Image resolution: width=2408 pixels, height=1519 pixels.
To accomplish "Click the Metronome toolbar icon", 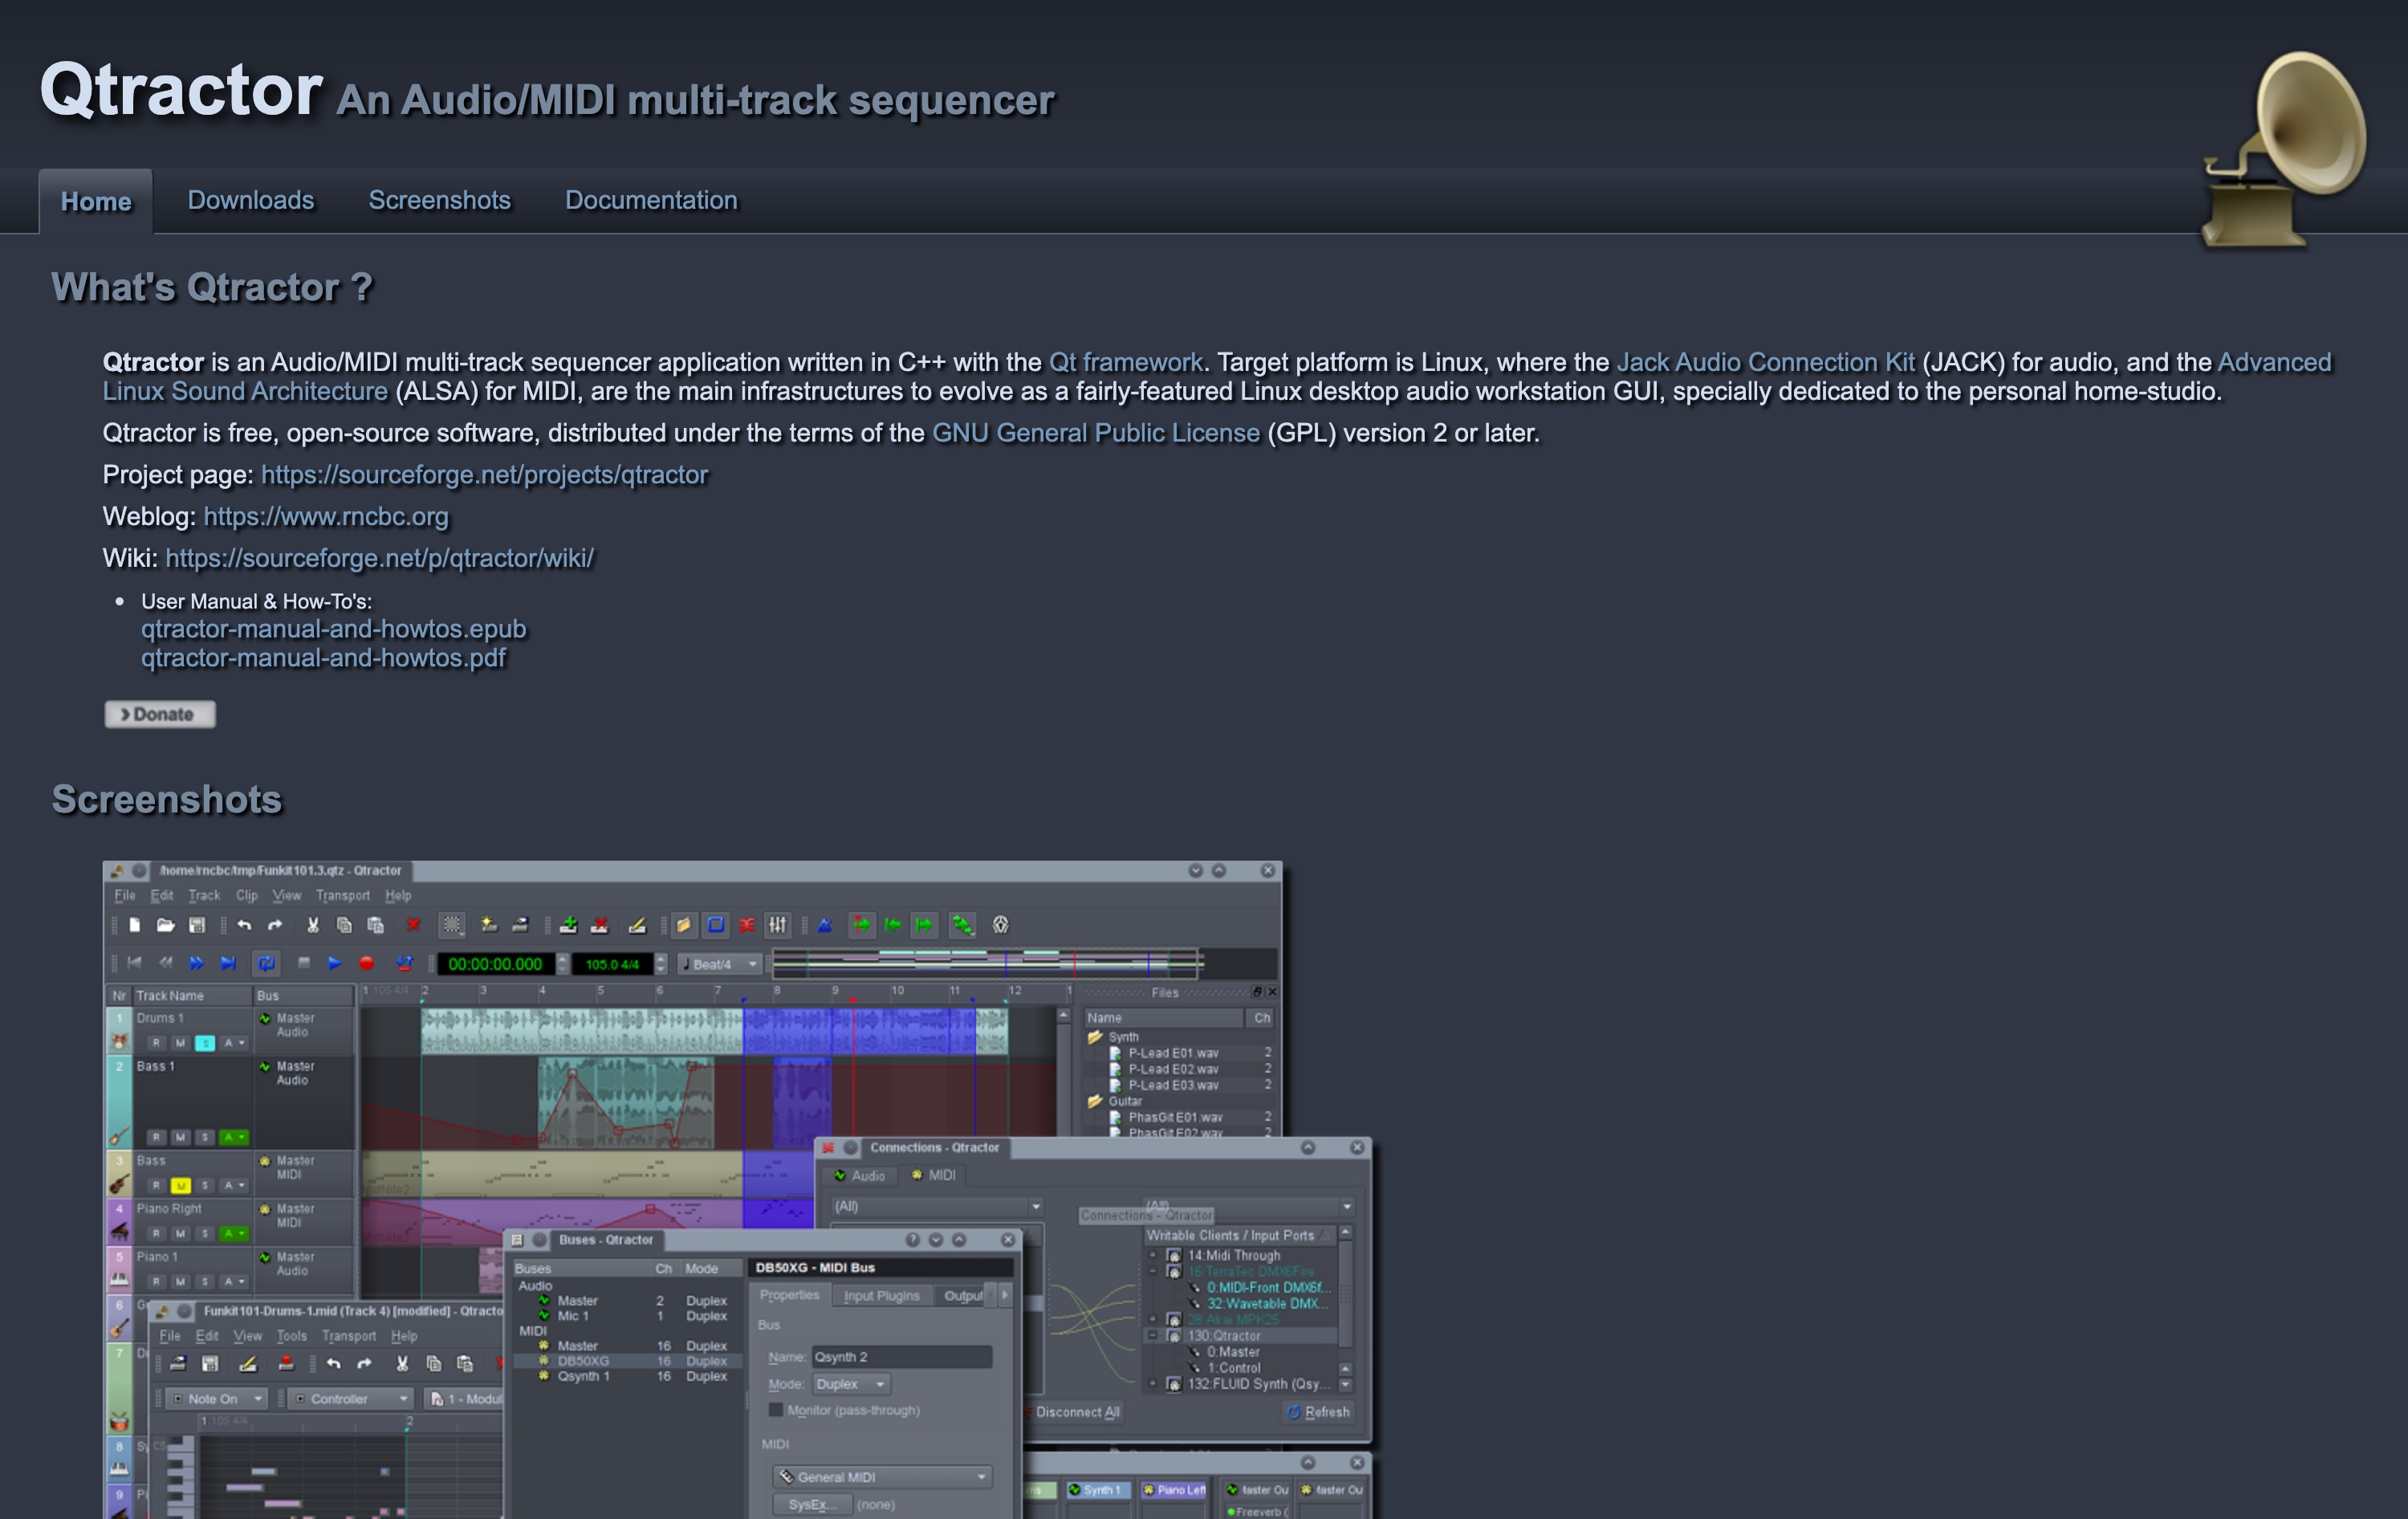I will [824, 925].
